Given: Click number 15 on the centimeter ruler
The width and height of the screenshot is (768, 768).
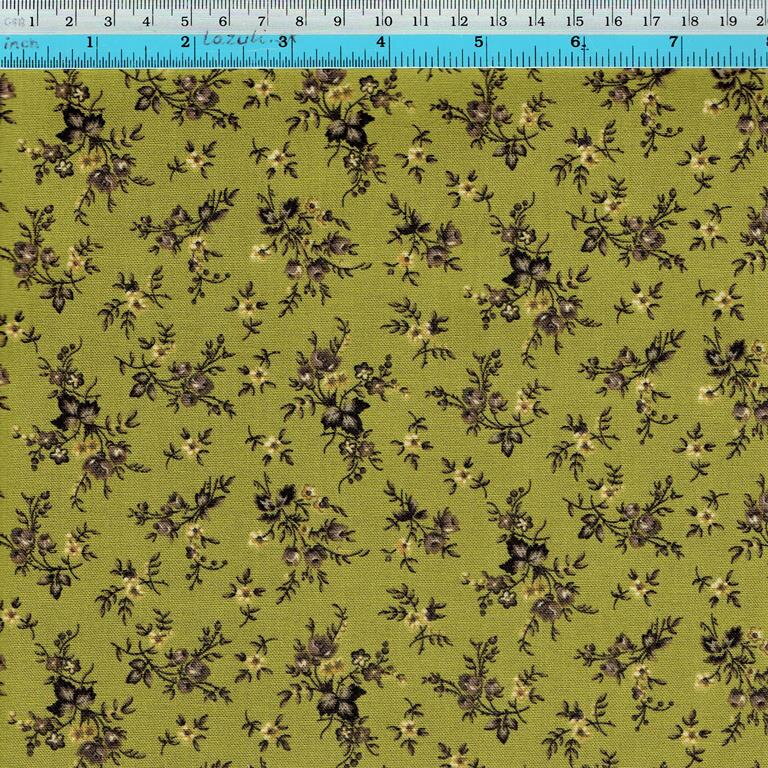Looking at the screenshot, I should (x=575, y=22).
